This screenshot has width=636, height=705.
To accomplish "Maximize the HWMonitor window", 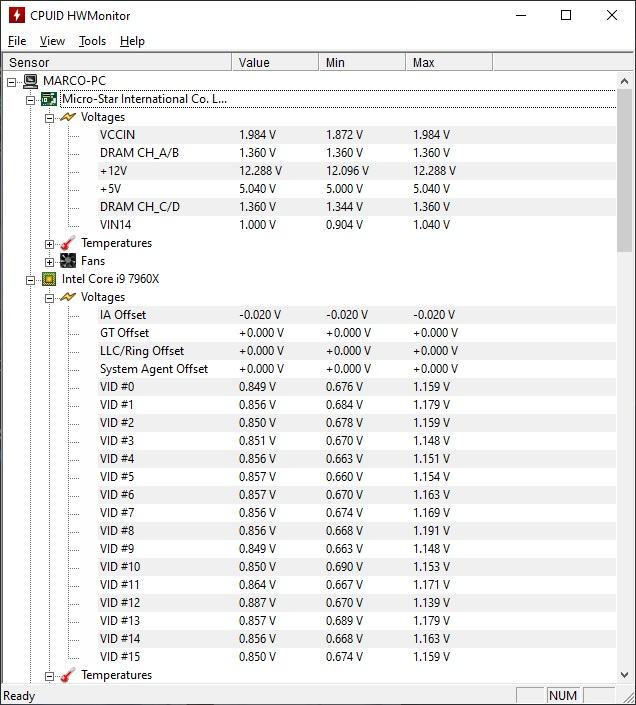I will coord(566,15).
